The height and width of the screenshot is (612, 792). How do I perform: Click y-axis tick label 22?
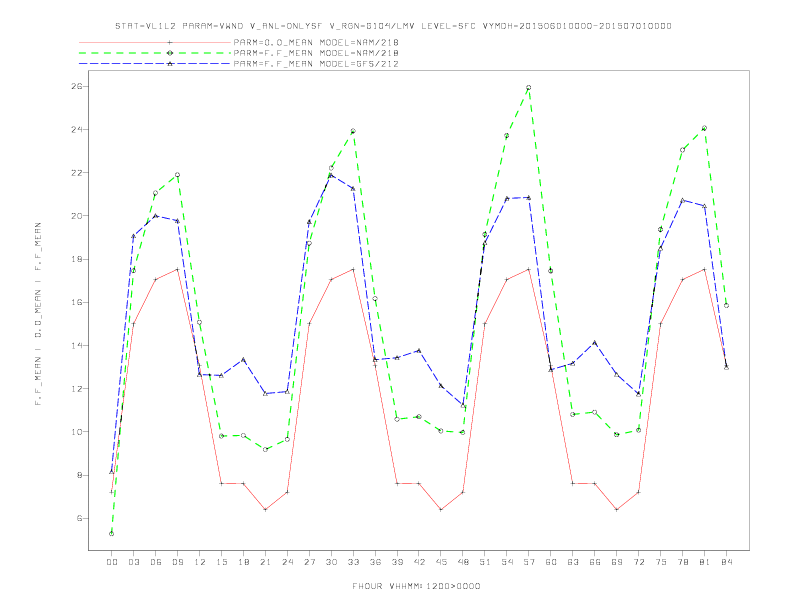point(76,173)
